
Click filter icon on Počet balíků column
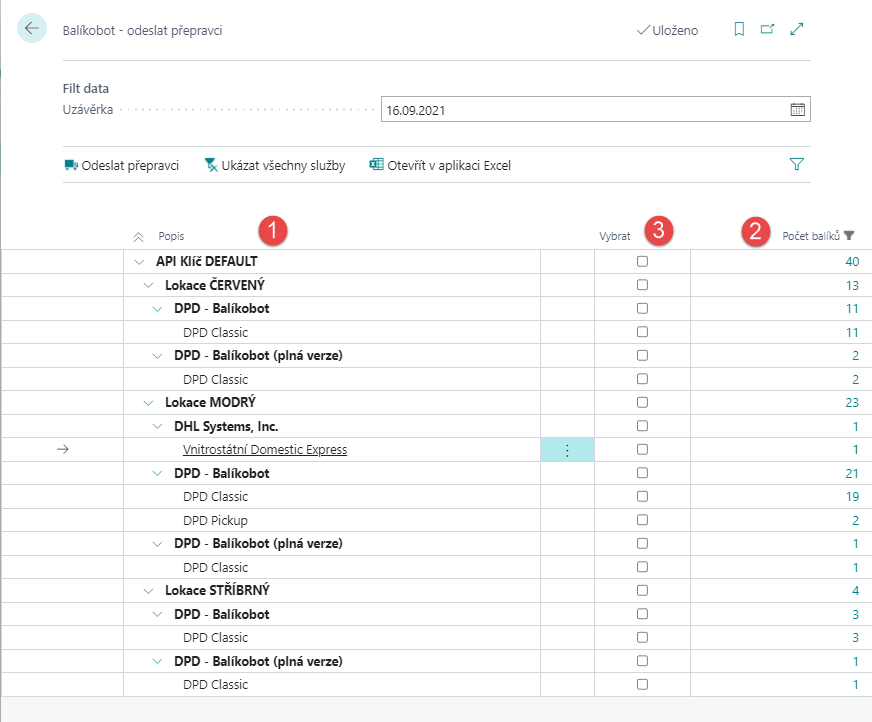click(849, 236)
